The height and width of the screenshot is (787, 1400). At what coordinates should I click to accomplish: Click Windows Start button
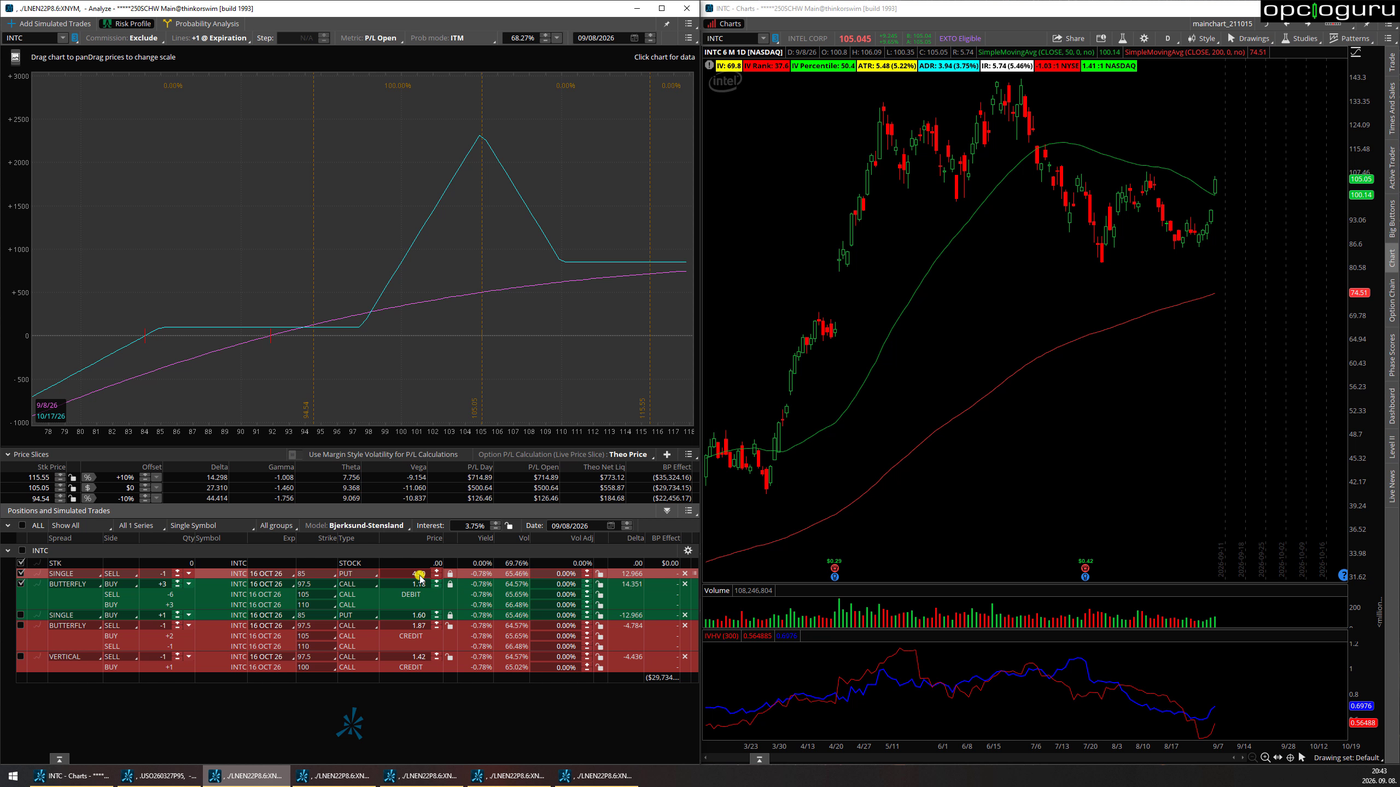pos(13,775)
